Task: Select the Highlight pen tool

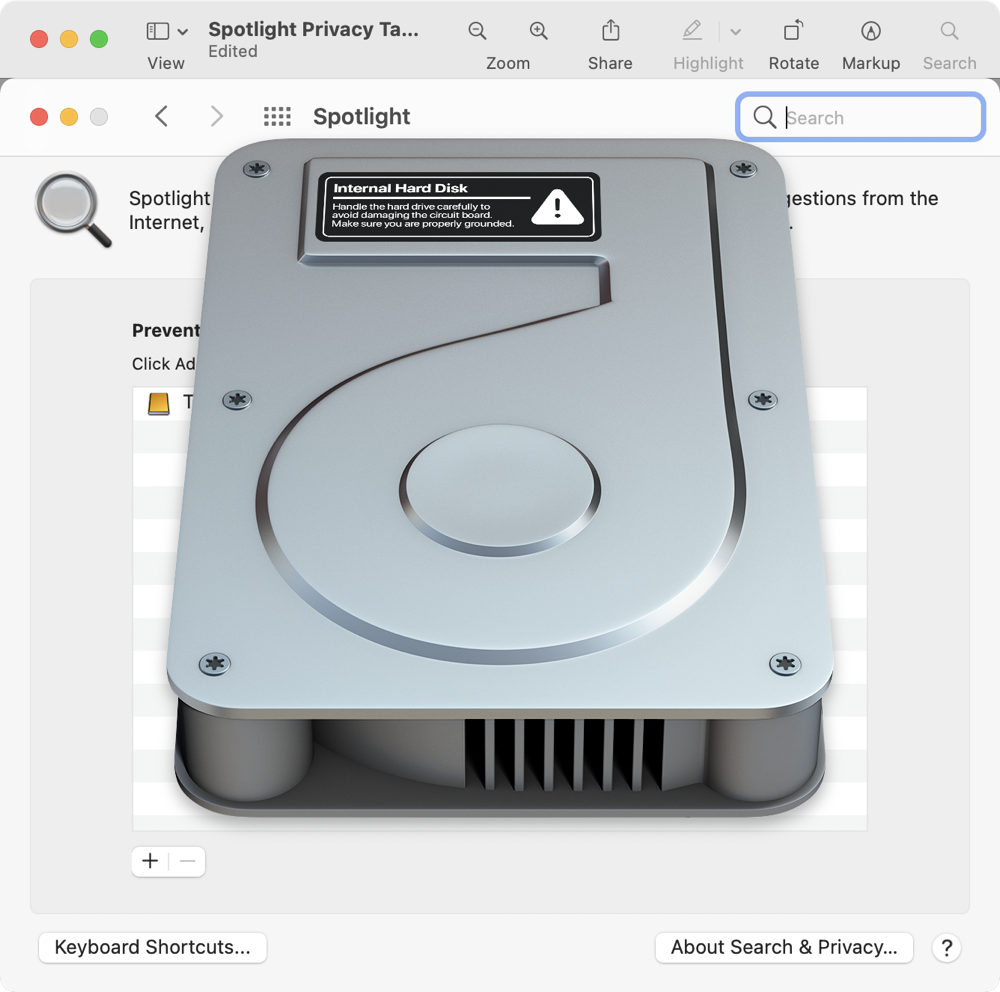Action: (692, 31)
